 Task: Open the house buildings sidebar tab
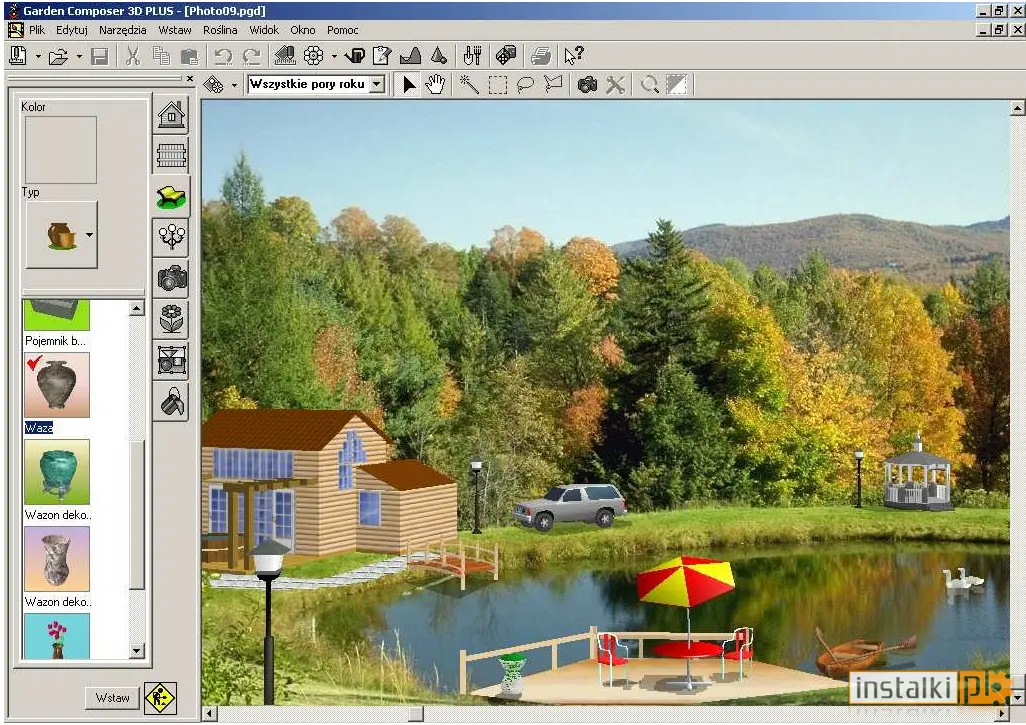[171, 114]
